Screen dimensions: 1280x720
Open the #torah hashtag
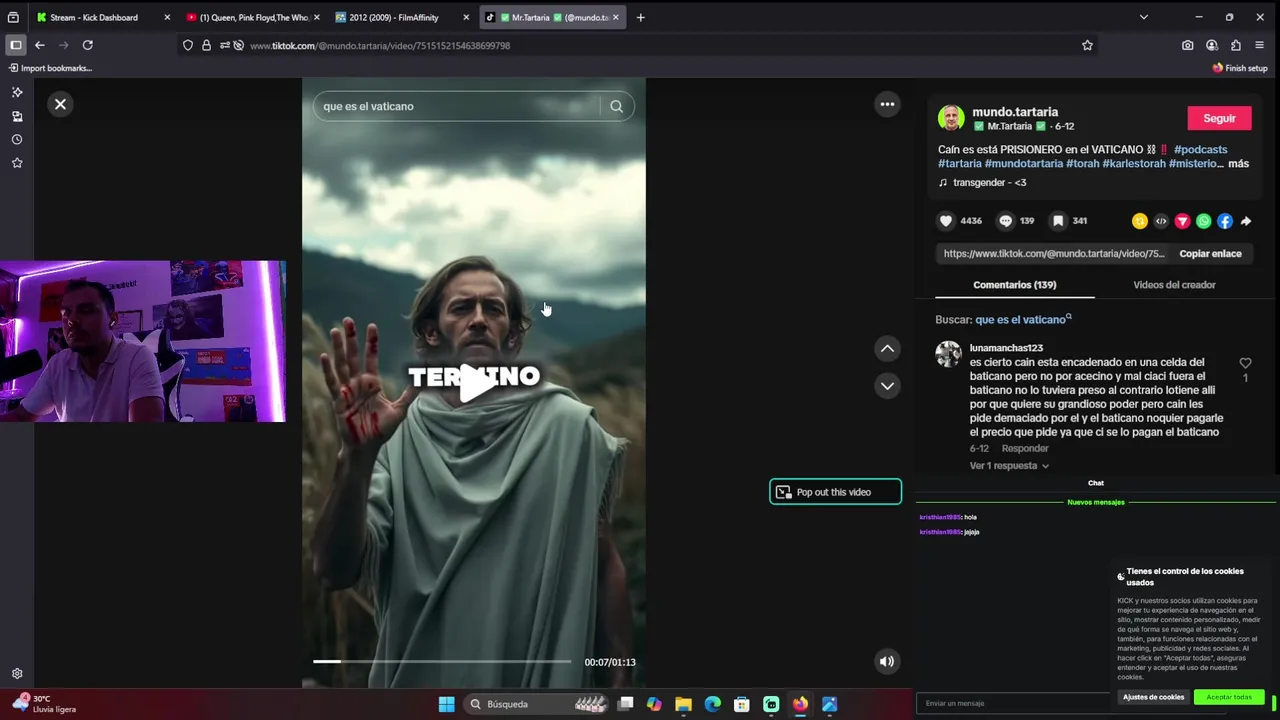coord(1082,164)
